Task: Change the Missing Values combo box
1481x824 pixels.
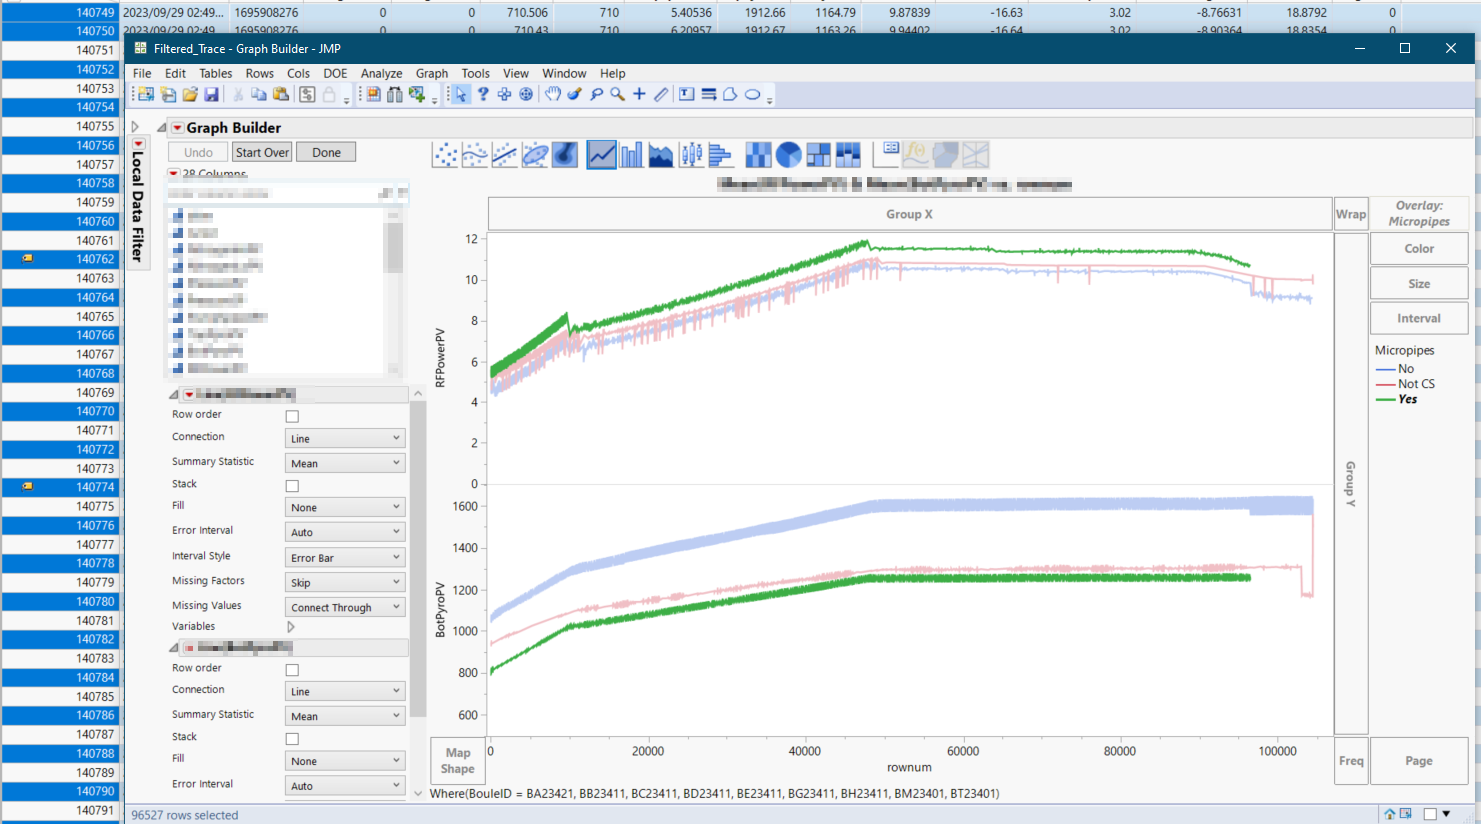Action: (x=344, y=605)
